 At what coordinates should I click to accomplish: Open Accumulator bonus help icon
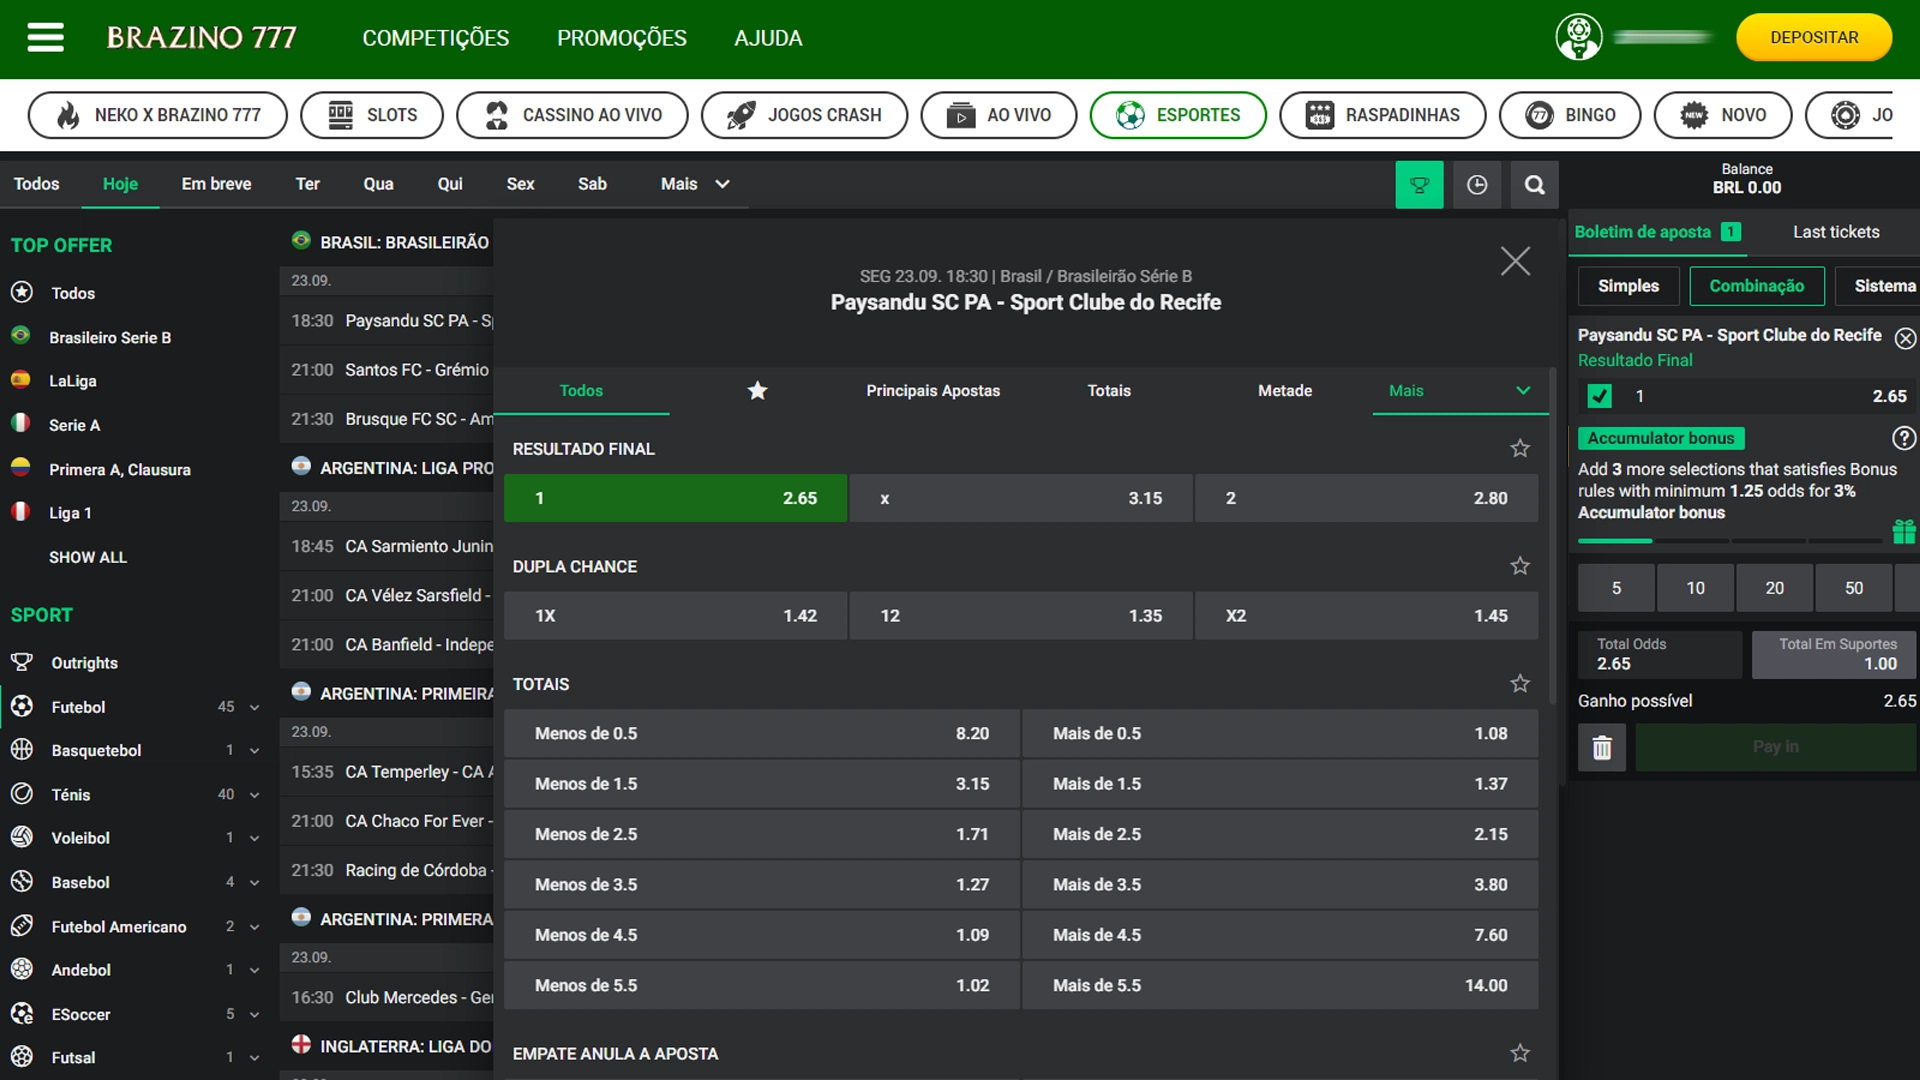(x=1904, y=438)
